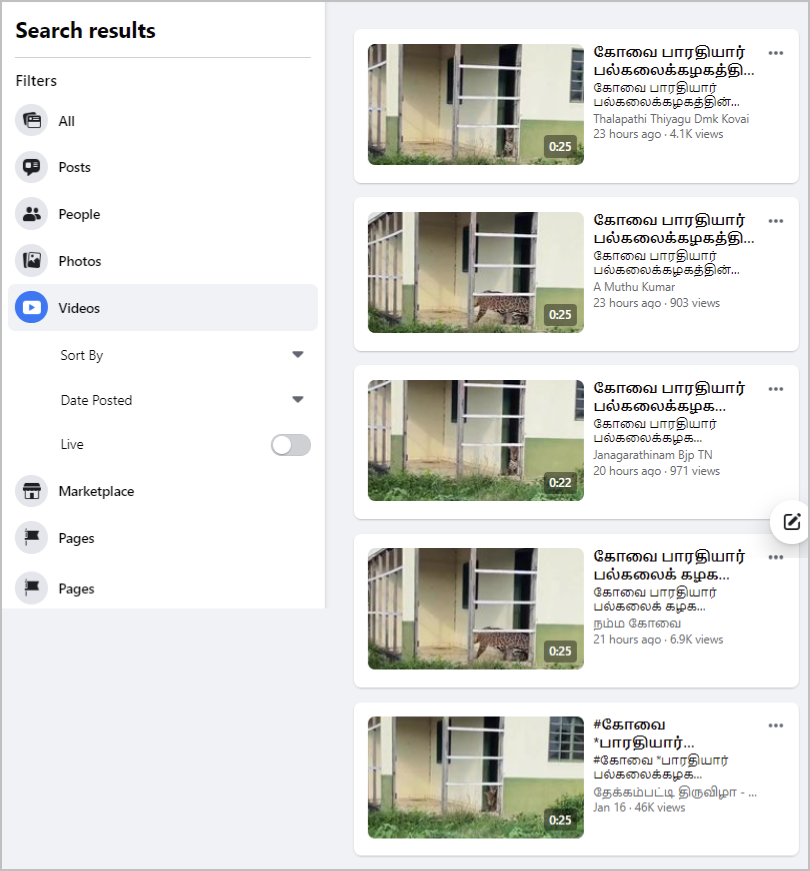Play the Jan 16 video with 46K views
Screen dimensions: 810x871
click(x=476, y=777)
